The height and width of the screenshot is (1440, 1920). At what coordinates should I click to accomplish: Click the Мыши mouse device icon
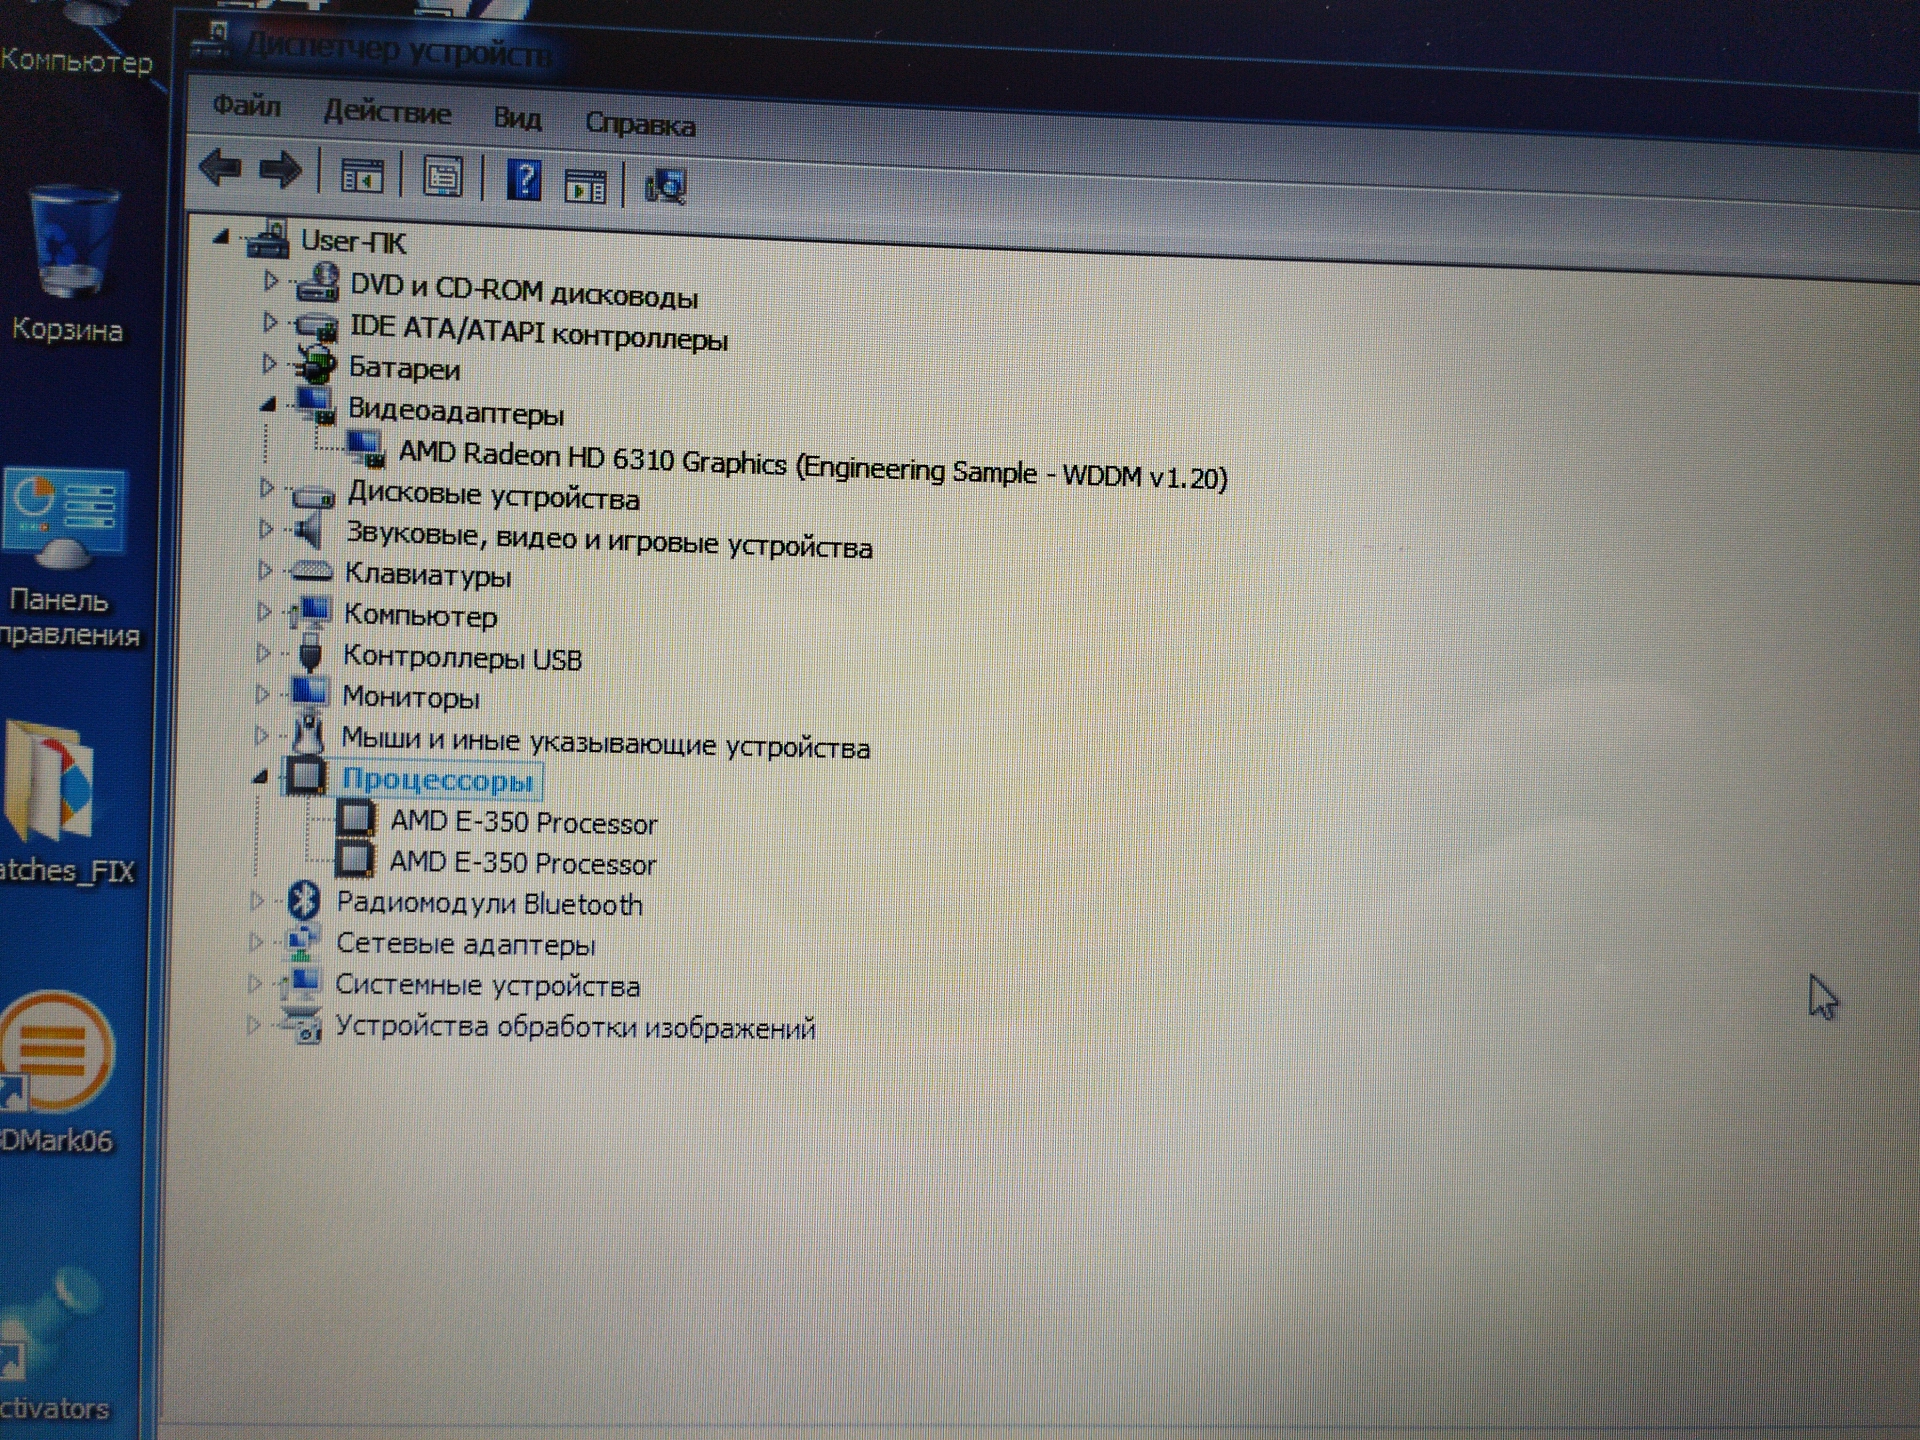pyautogui.click(x=307, y=734)
